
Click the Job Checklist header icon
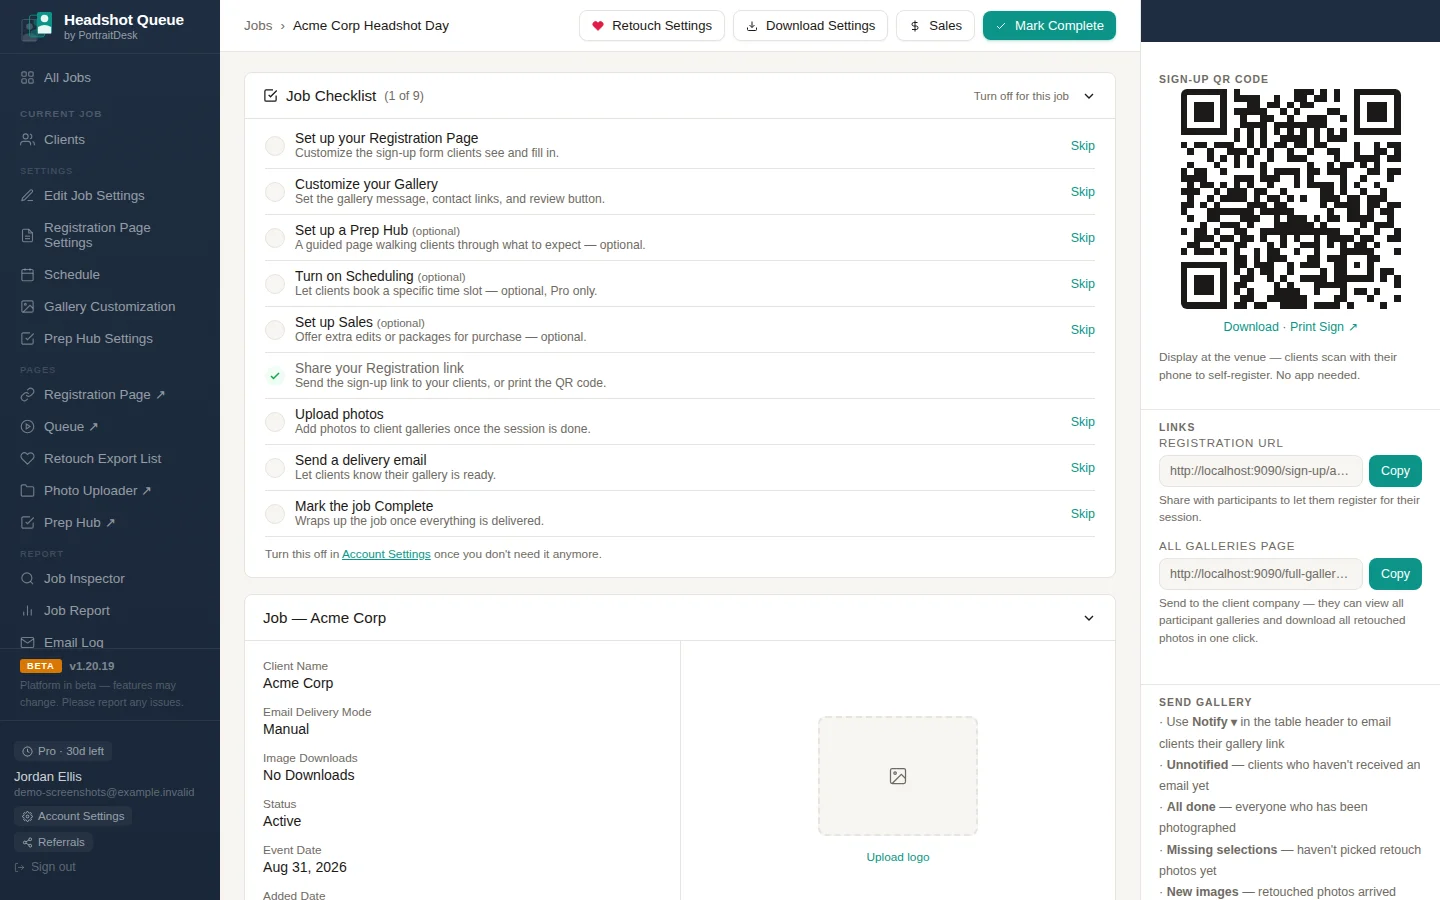pyautogui.click(x=270, y=96)
